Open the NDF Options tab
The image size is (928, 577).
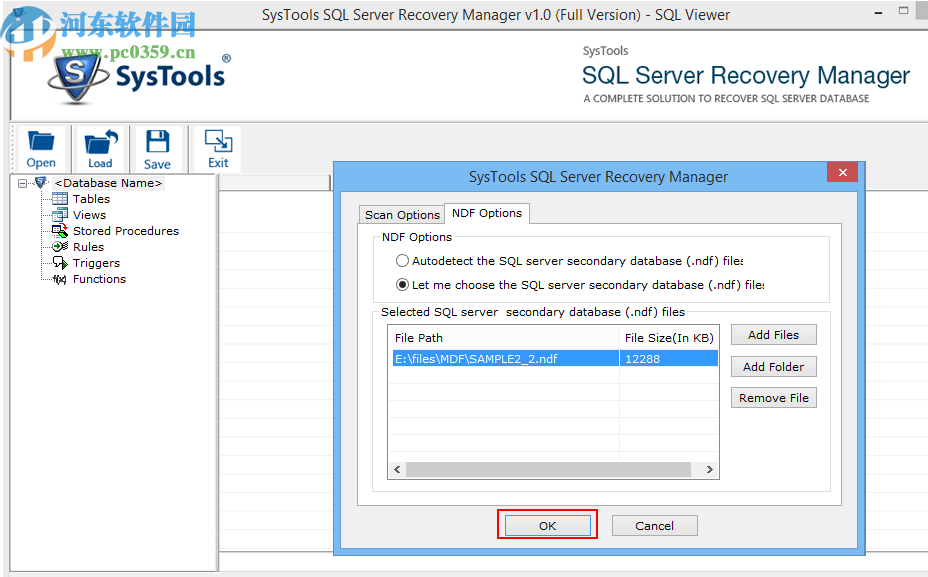pyautogui.click(x=487, y=213)
